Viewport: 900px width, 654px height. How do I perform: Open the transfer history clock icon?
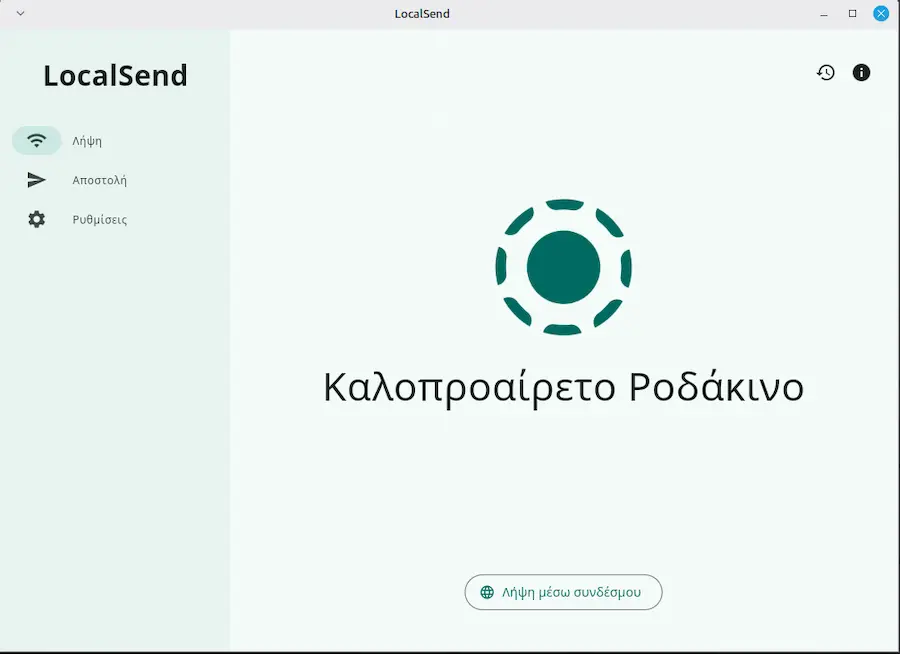[x=825, y=72]
